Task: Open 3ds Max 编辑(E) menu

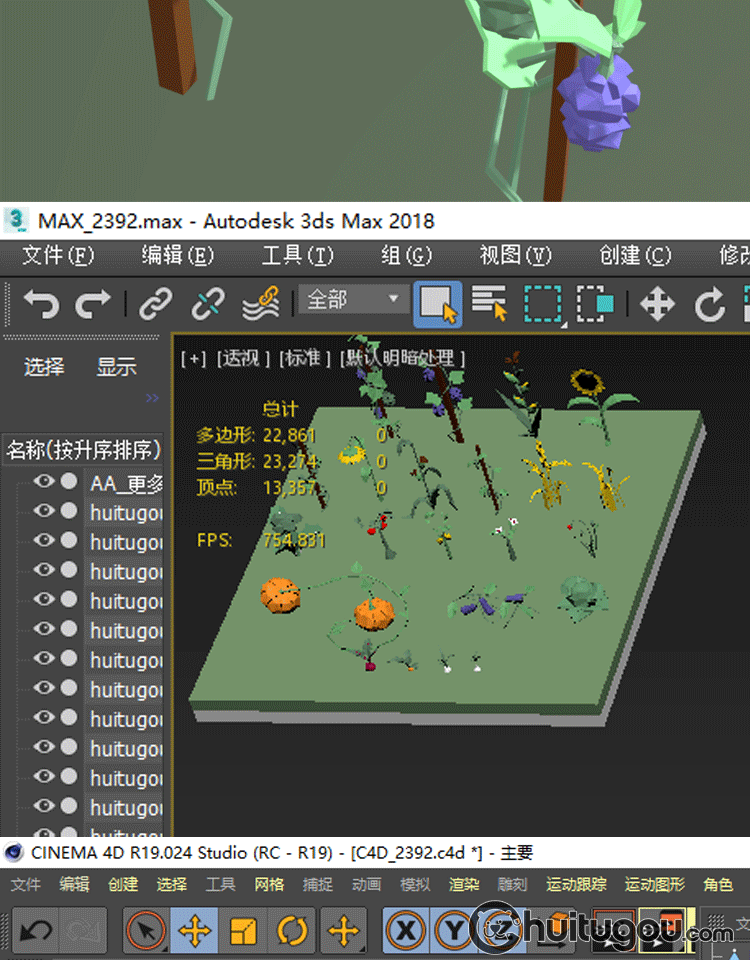Action: (178, 255)
